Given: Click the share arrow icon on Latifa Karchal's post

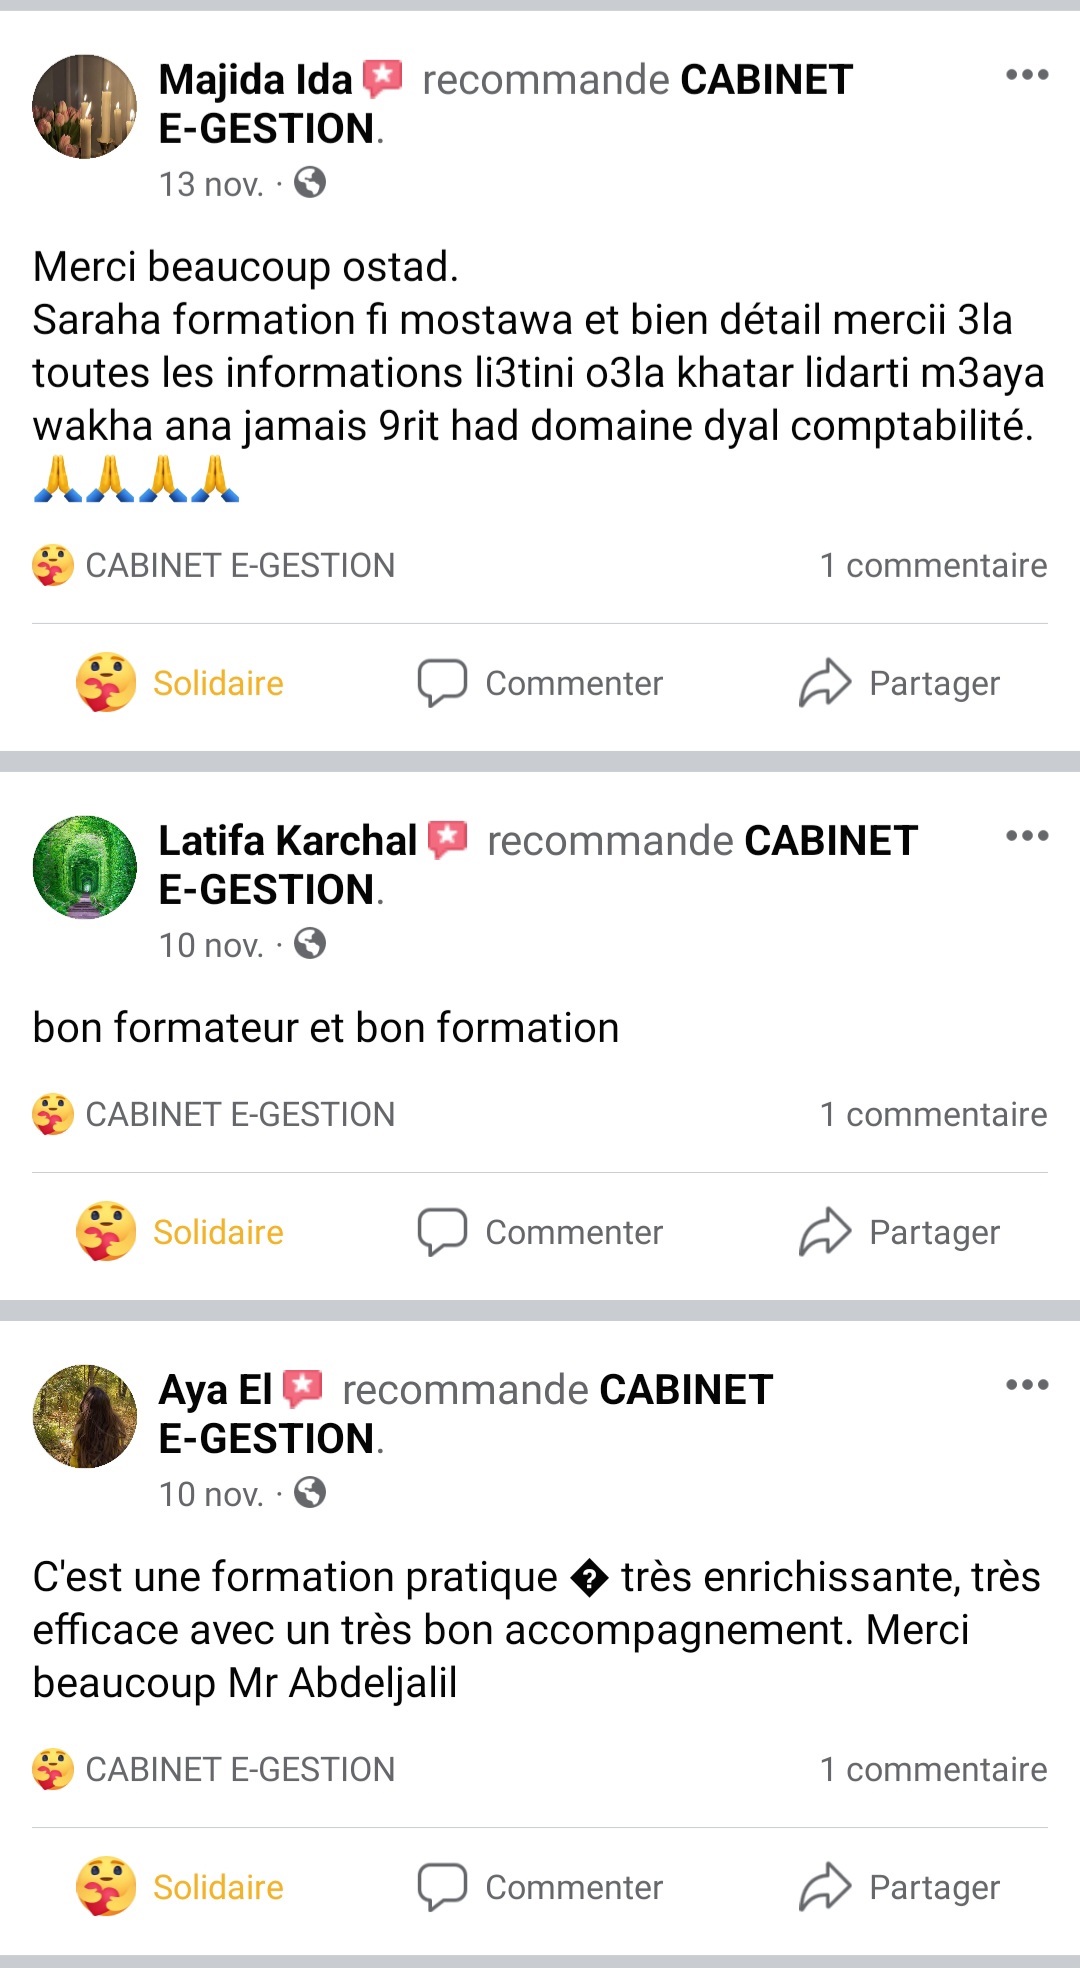Looking at the screenshot, I should tap(825, 1232).
